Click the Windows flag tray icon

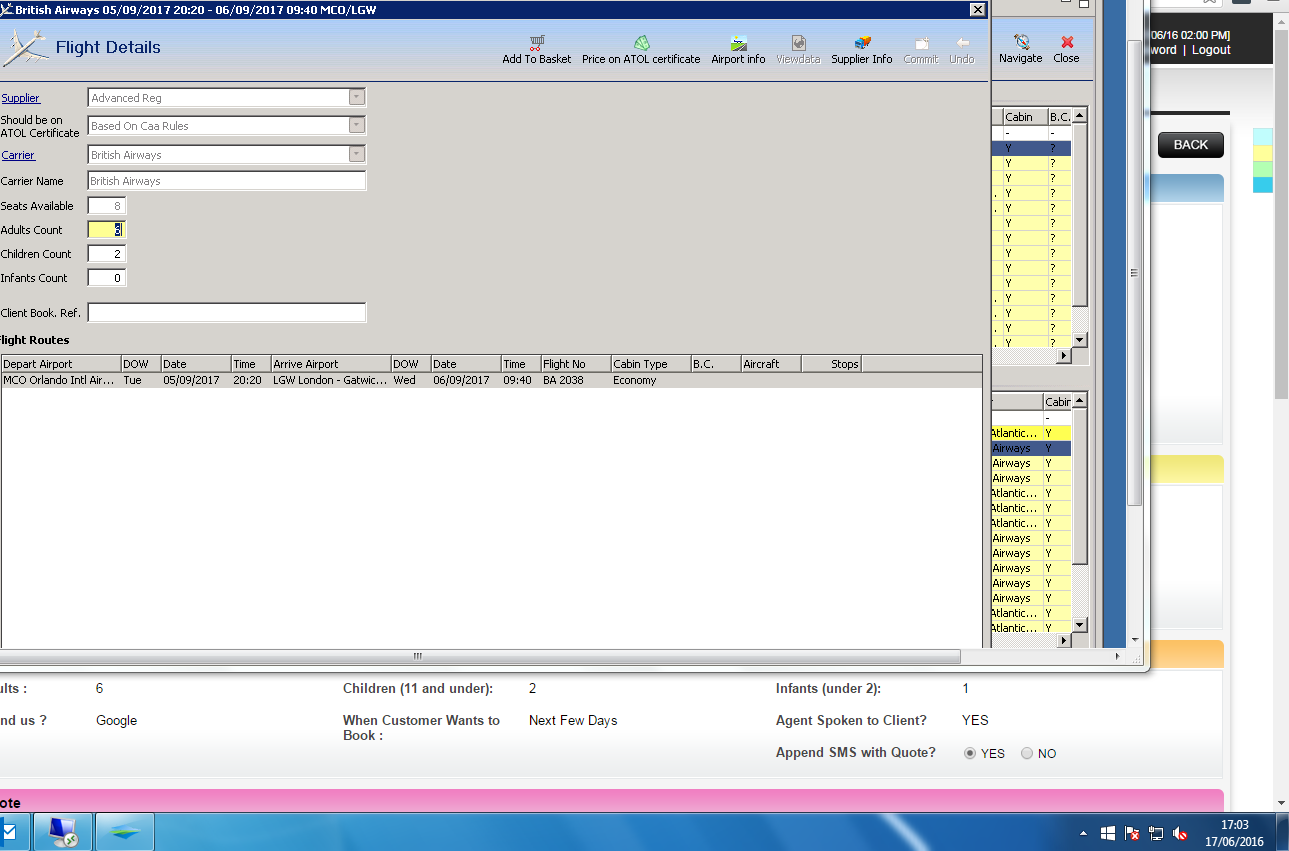pyautogui.click(x=1108, y=832)
